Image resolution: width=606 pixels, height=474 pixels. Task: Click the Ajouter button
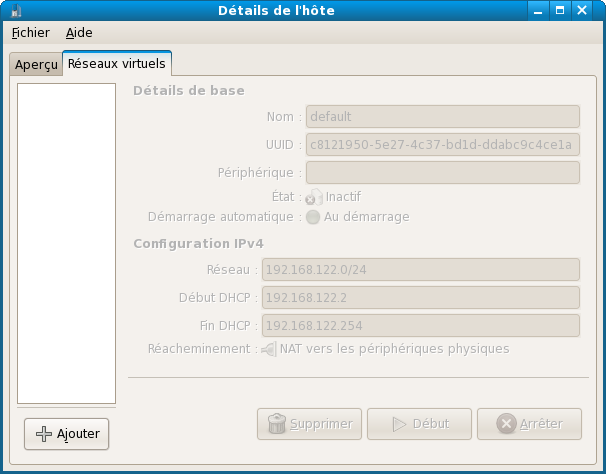[x=66, y=434]
